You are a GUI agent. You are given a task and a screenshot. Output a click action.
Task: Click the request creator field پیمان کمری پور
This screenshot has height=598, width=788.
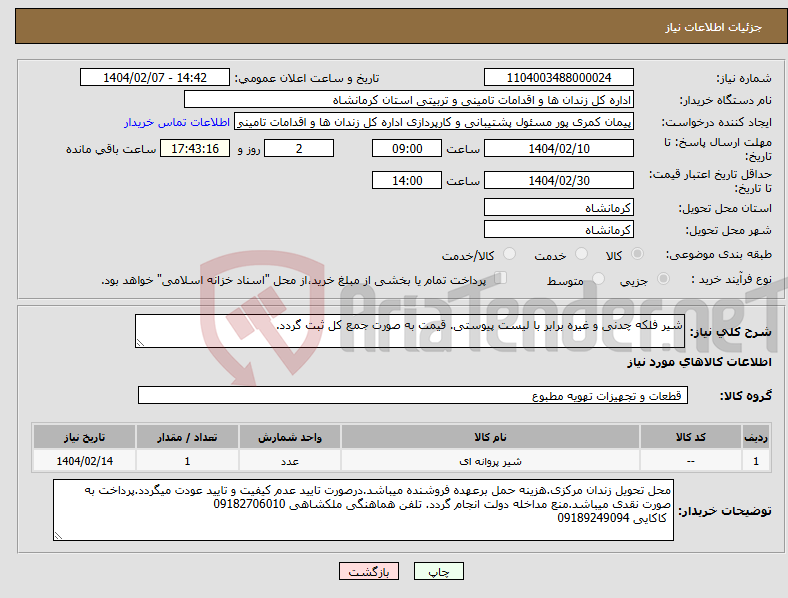434,122
